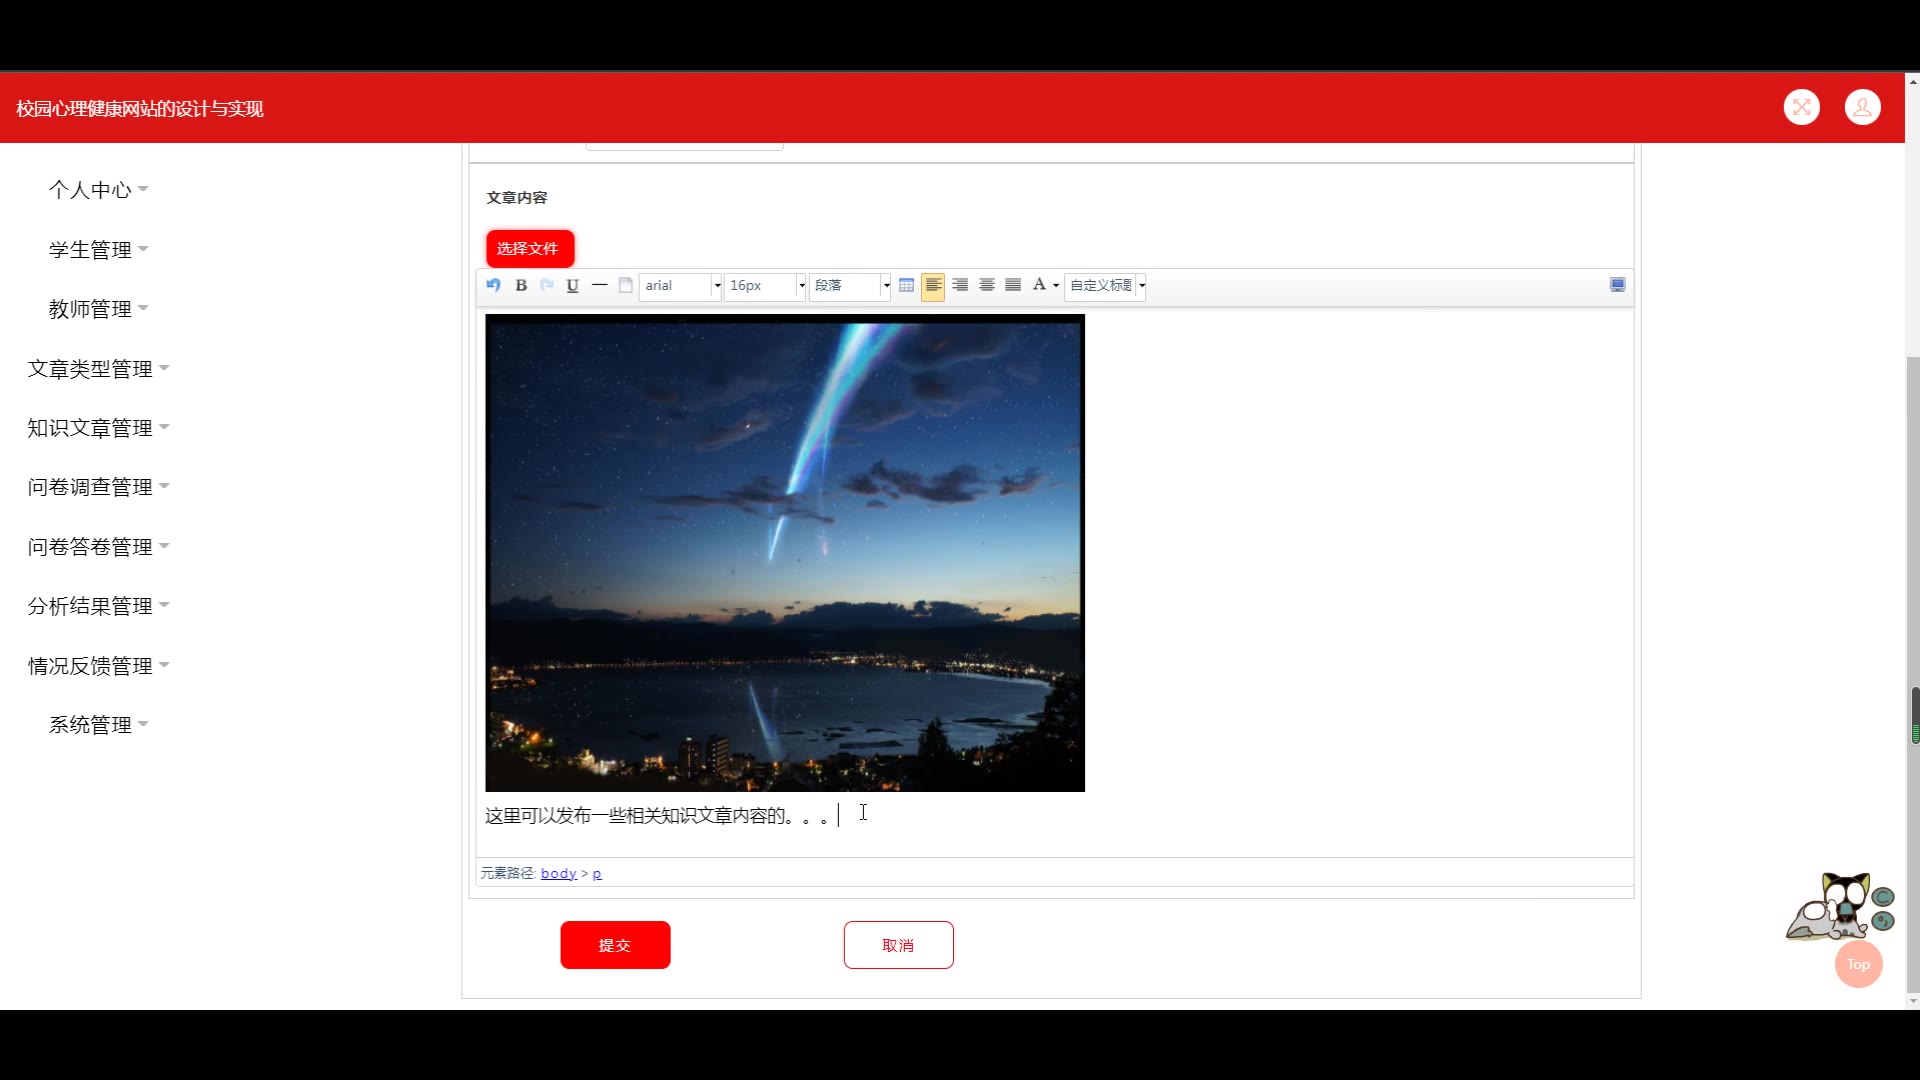Open 系统管理 in the sidebar
Screen dimensions: 1920x1080
98,725
